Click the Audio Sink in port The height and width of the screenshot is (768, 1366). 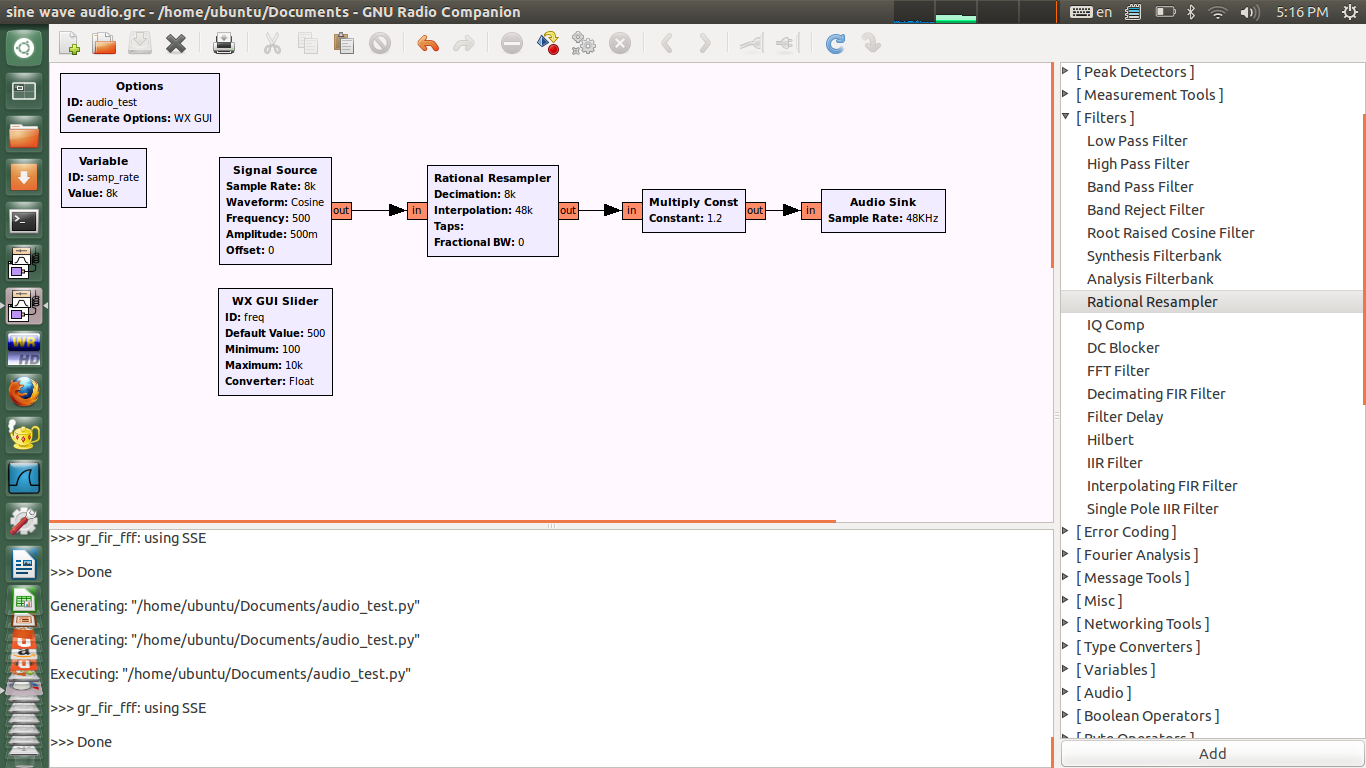point(811,210)
